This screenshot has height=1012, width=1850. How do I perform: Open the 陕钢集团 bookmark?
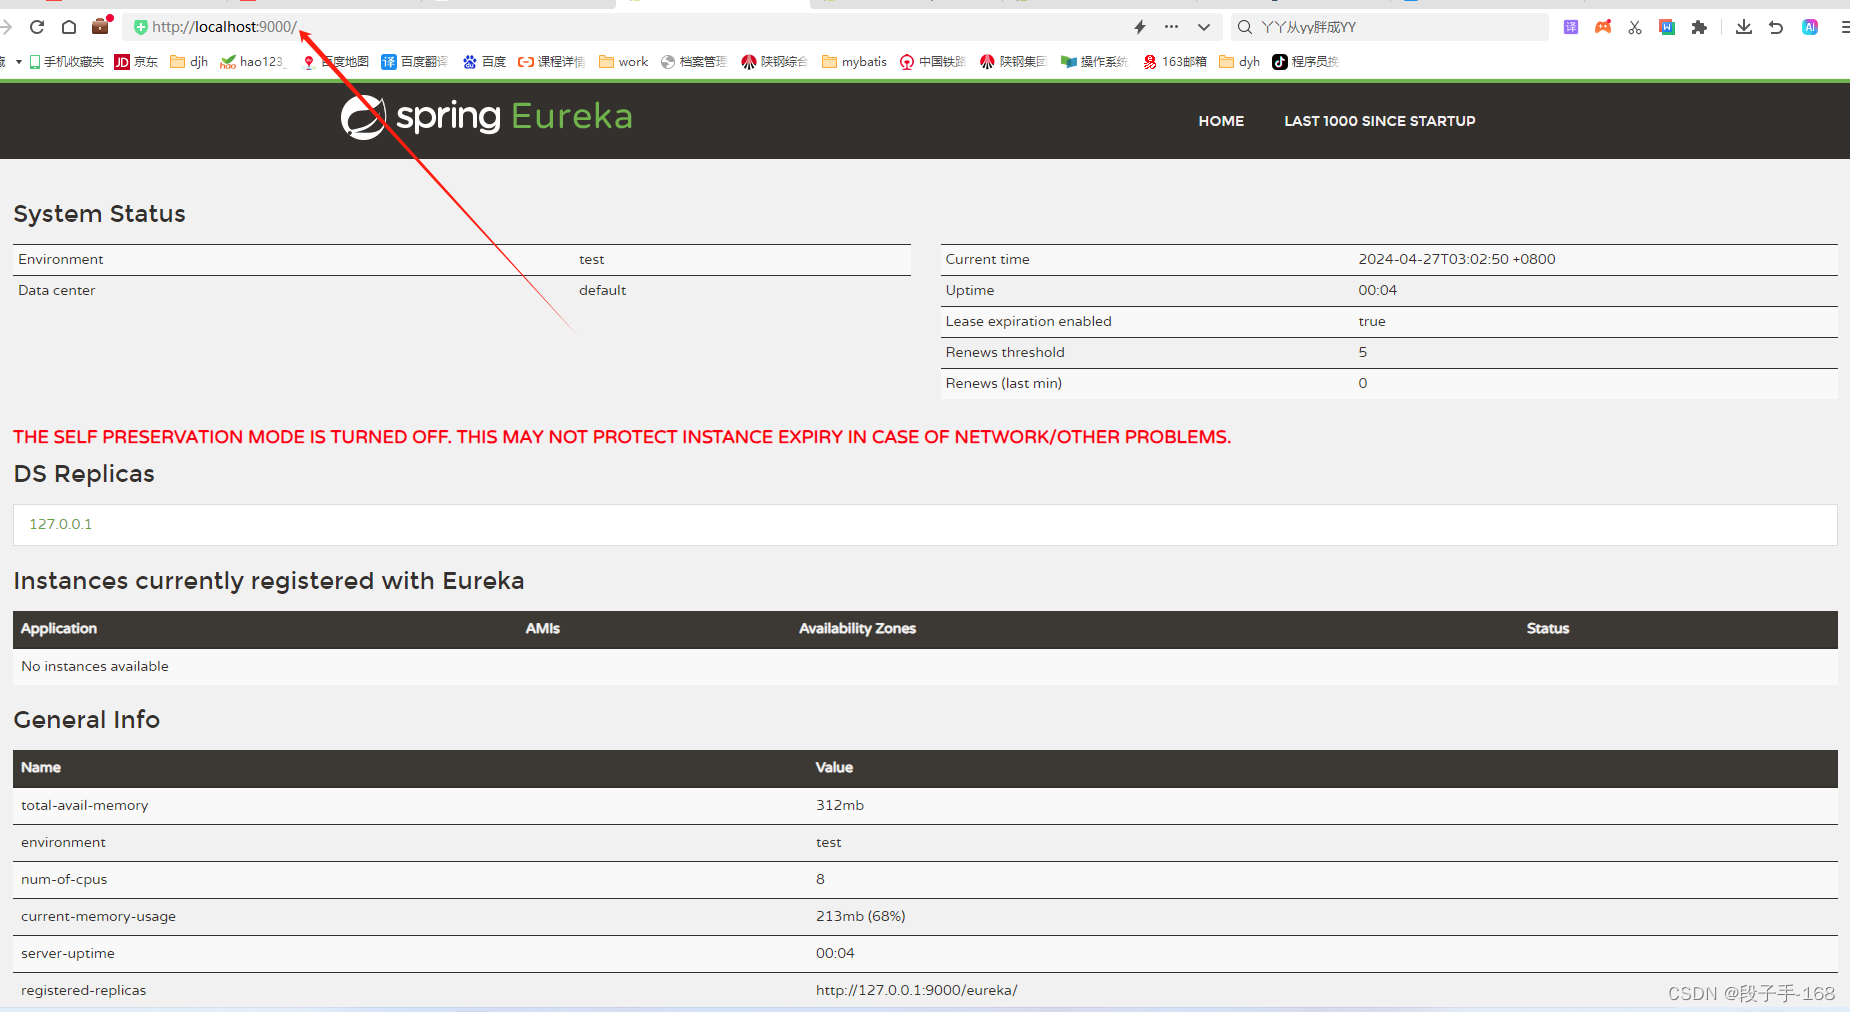tap(1013, 62)
